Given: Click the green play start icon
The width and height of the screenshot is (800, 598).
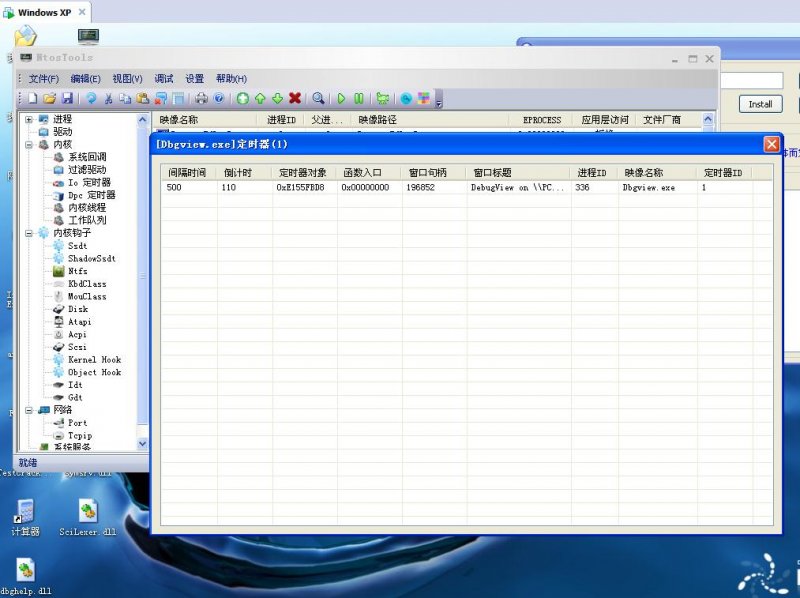Looking at the screenshot, I should pos(341,98).
